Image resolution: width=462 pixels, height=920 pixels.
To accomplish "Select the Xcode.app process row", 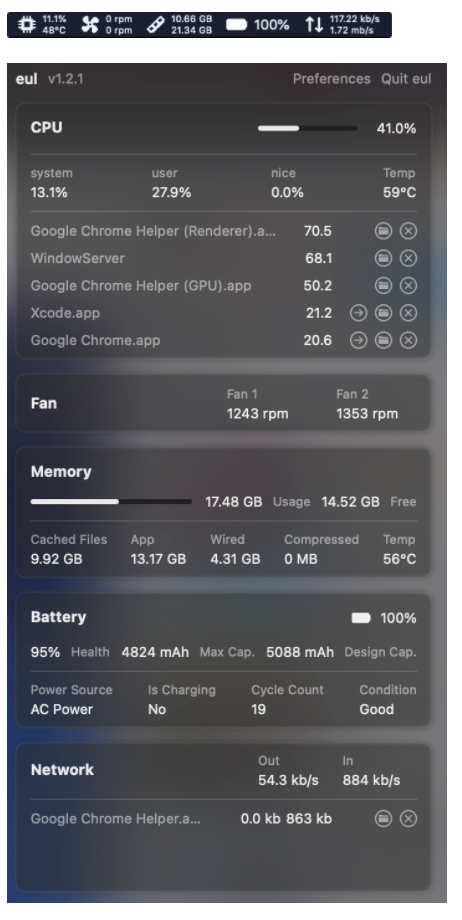I will pos(224,313).
